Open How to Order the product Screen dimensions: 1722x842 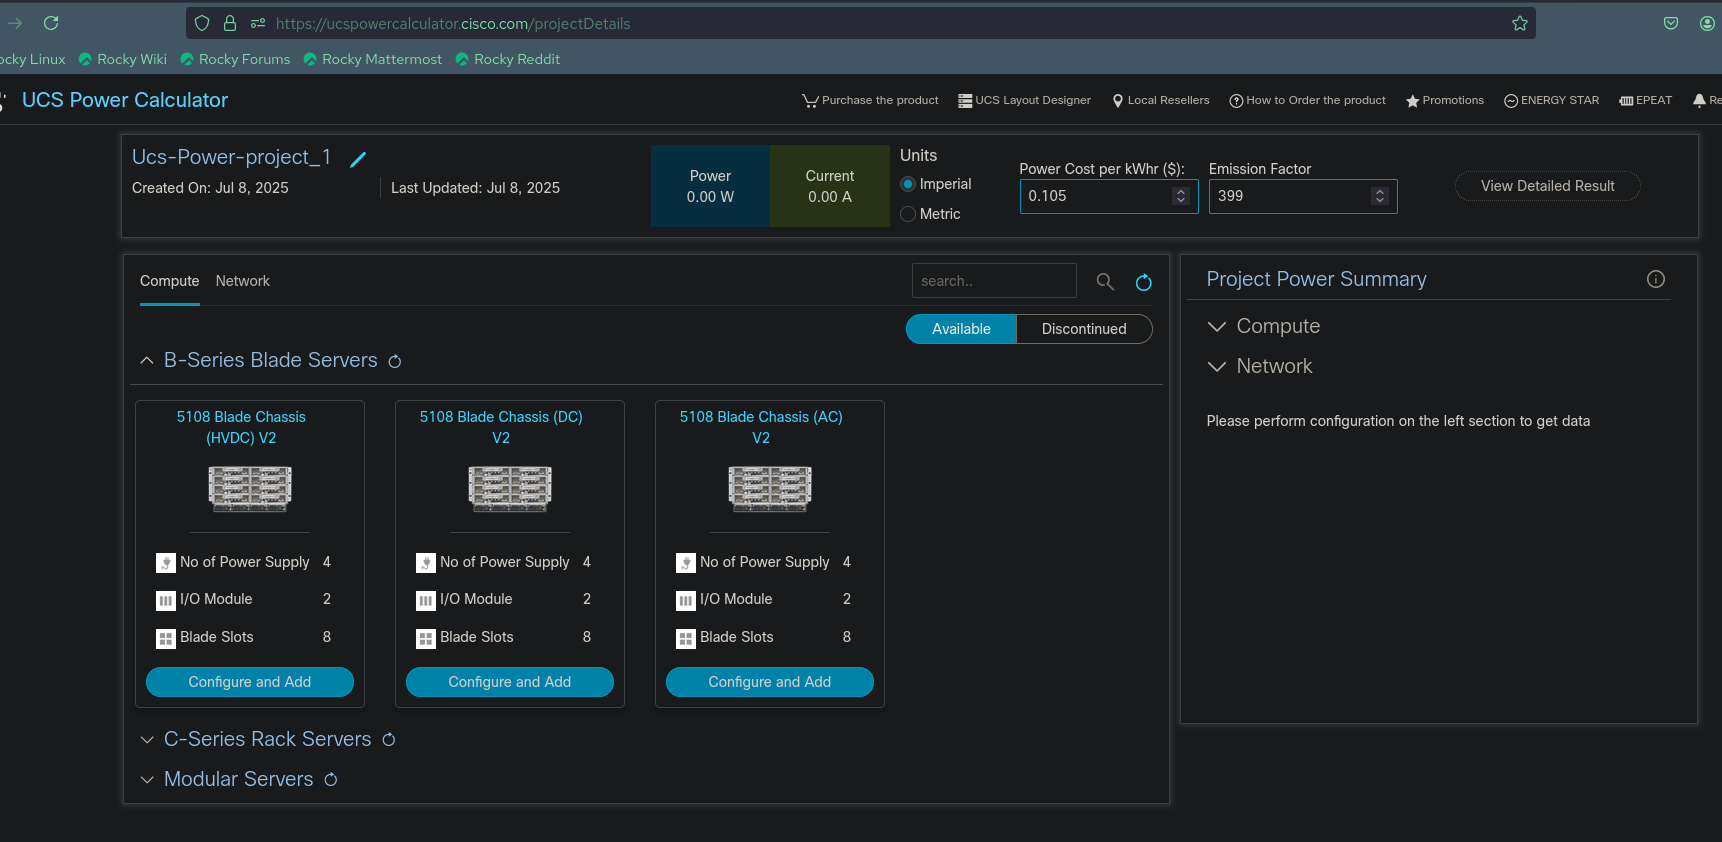(x=1307, y=100)
